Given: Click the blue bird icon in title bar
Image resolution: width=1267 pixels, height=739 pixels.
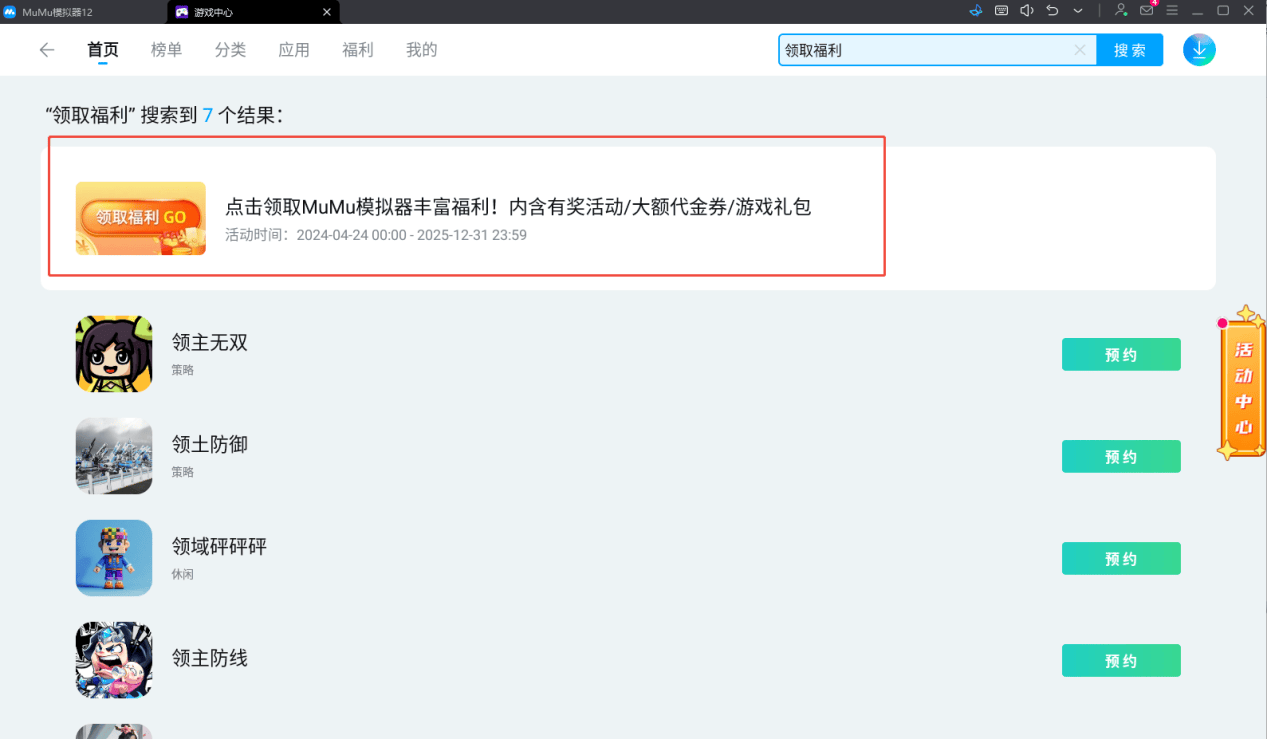Looking at the screenshot, I should coord(977,10).
